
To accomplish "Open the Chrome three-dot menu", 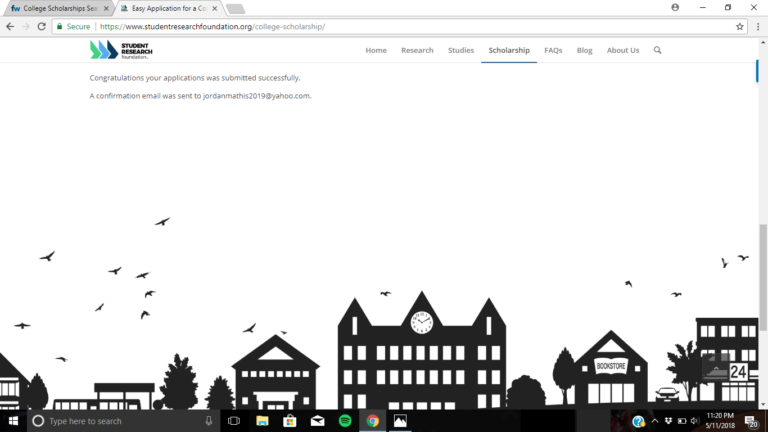I will [759, 27].
